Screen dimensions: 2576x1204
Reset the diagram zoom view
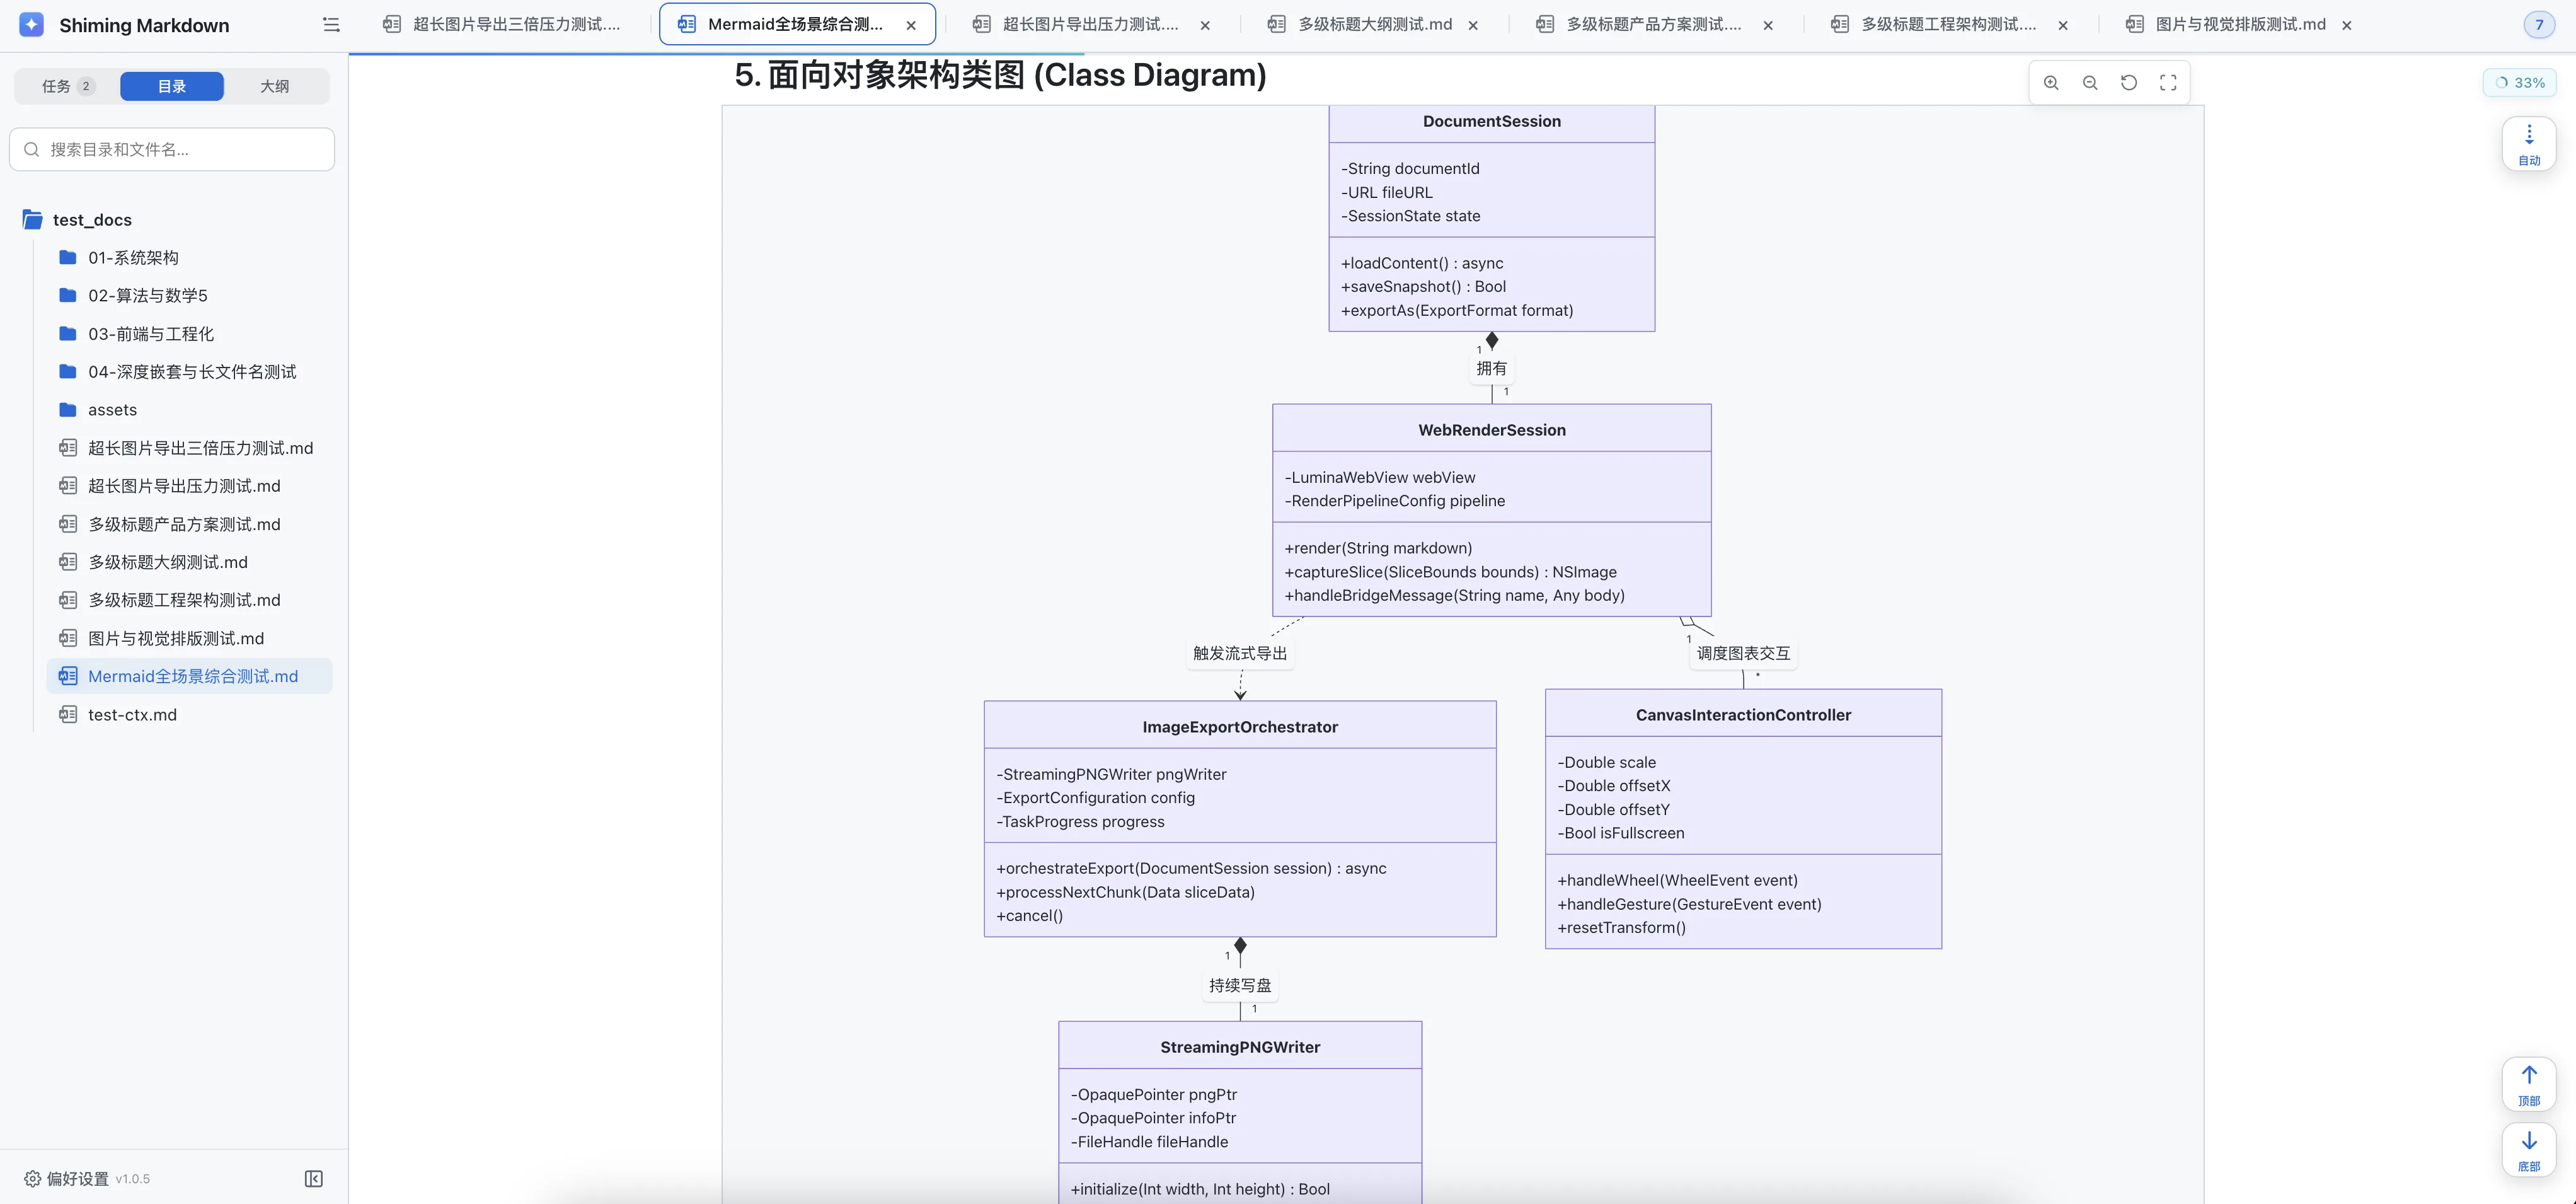click(x=2129, y=83)
